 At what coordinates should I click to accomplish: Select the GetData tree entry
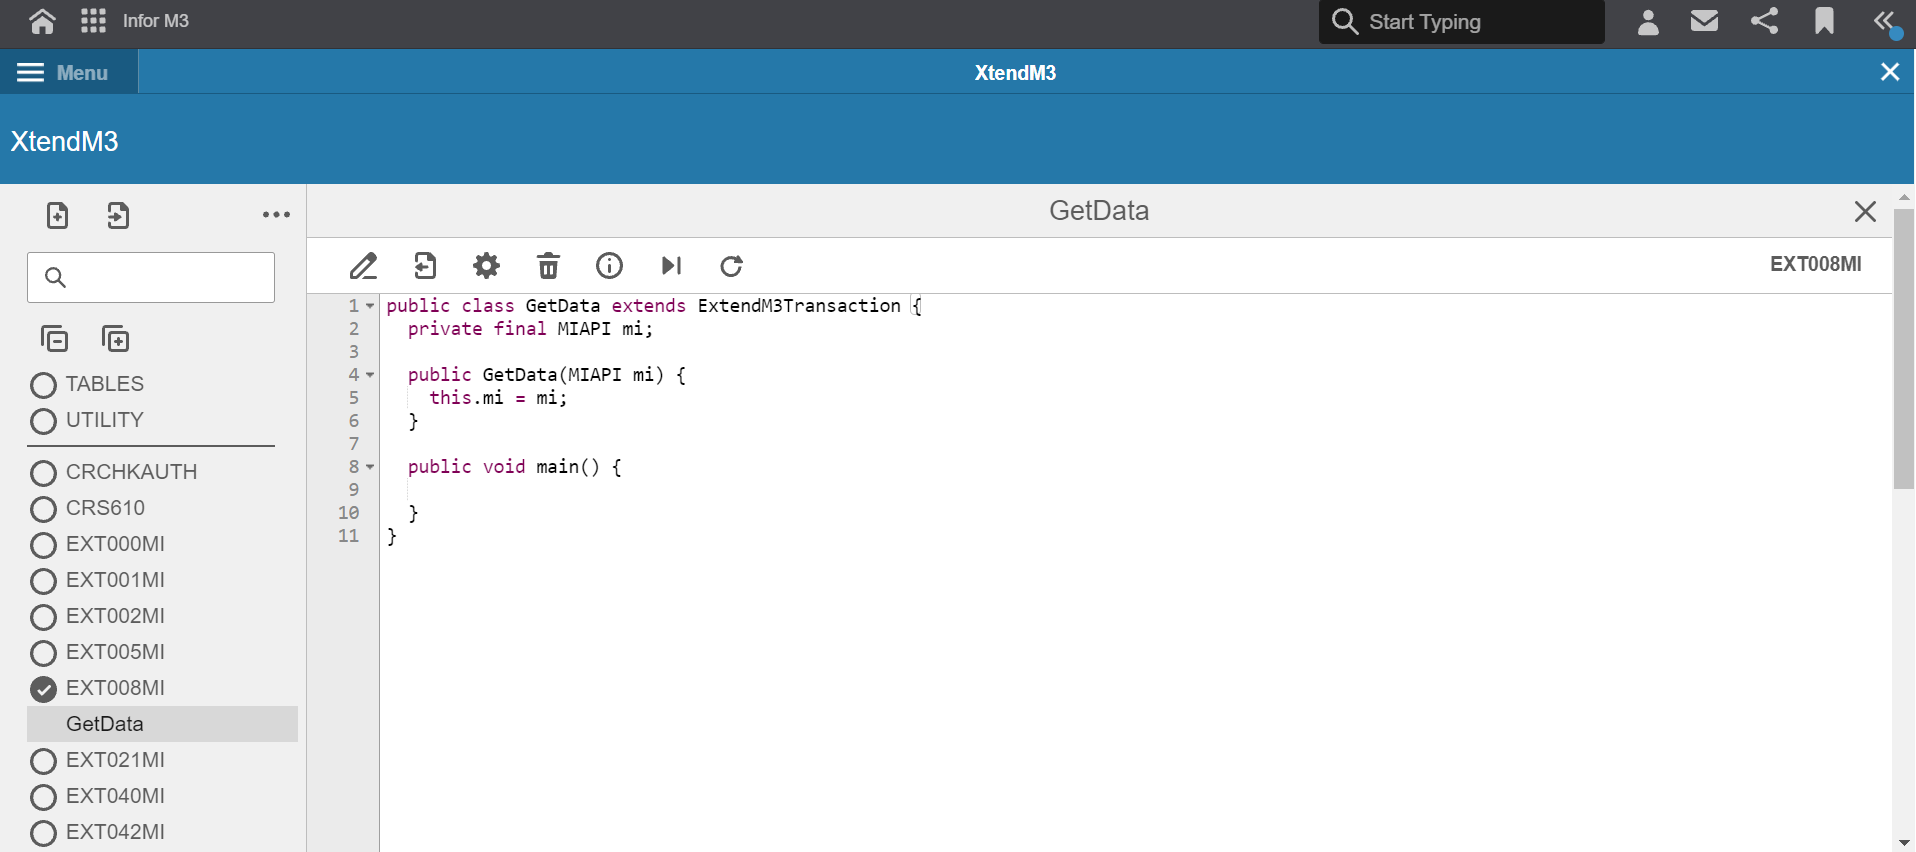point(162,724)
